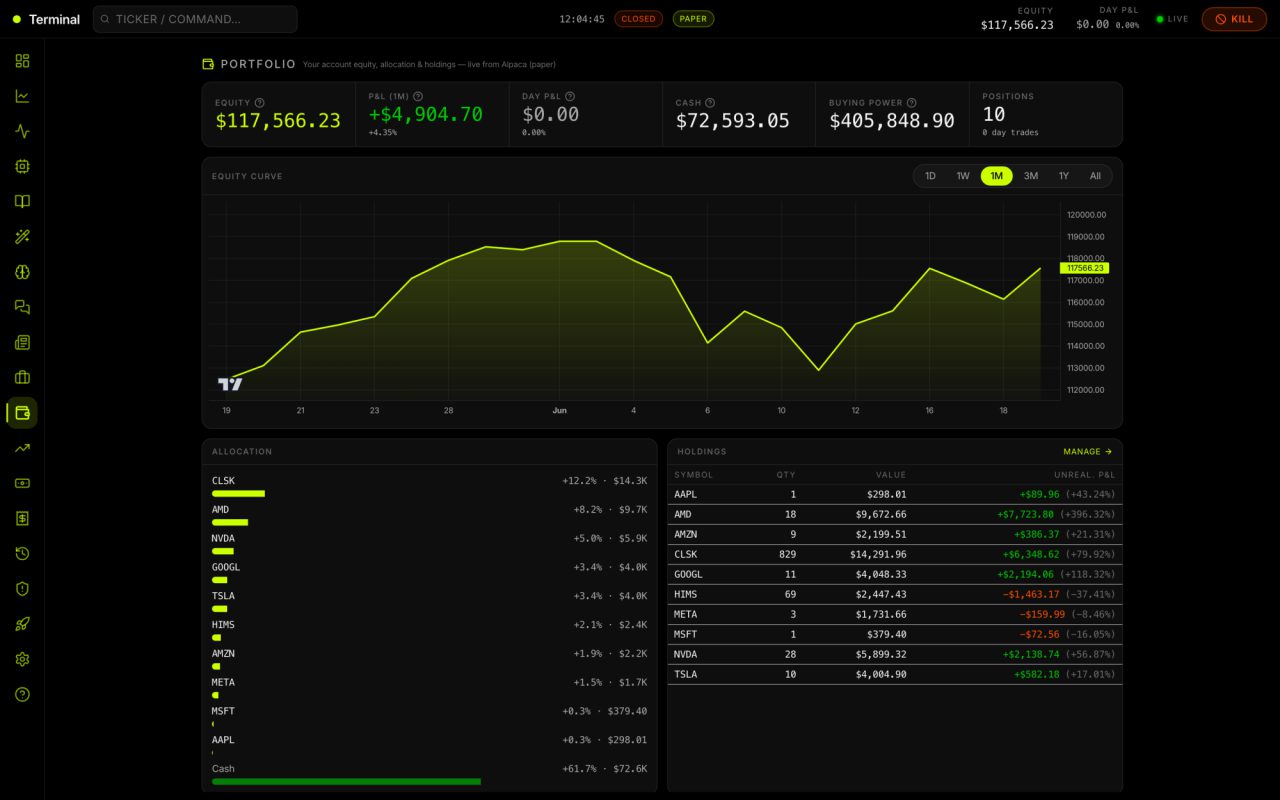Click the +$4,904.70 P&L value

pos(425,115)
